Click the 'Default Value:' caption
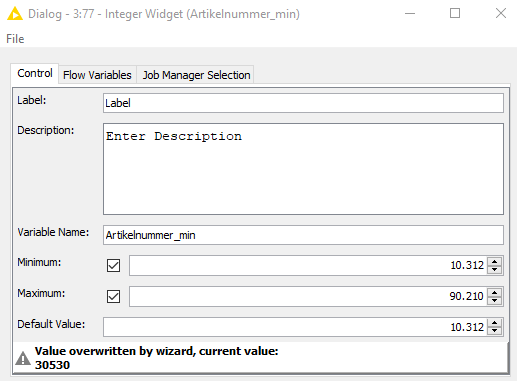This screenshot has width=517, height=381. pos(51,324)
